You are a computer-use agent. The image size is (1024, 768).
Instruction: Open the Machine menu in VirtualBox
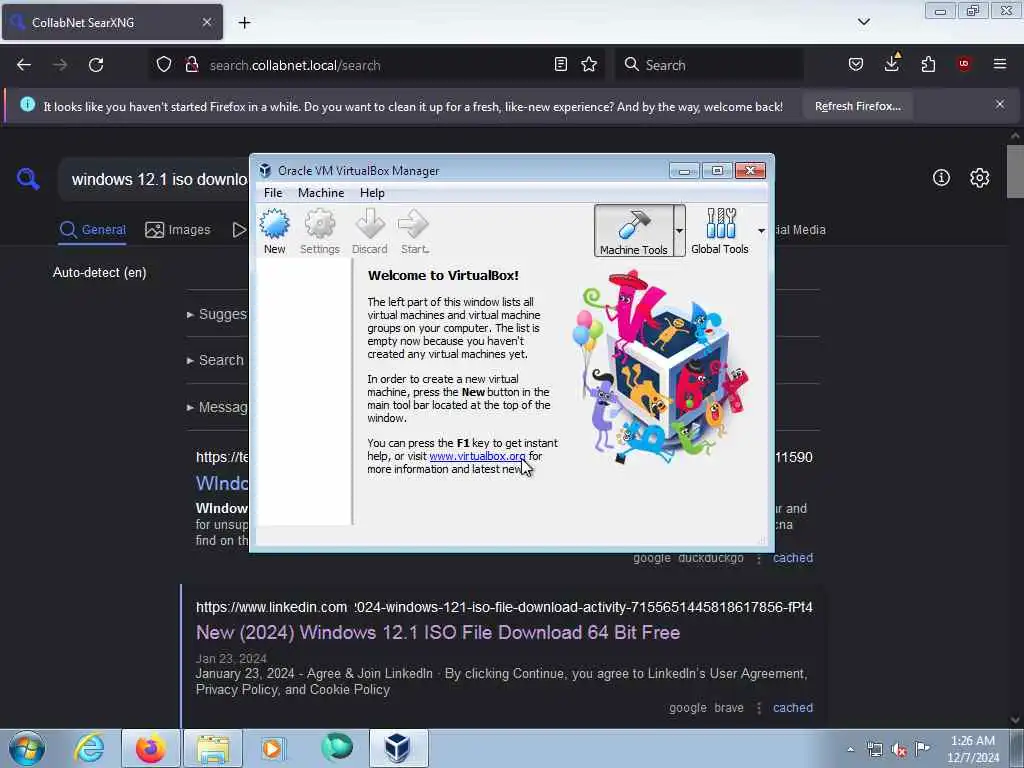[x=321, y=193]
